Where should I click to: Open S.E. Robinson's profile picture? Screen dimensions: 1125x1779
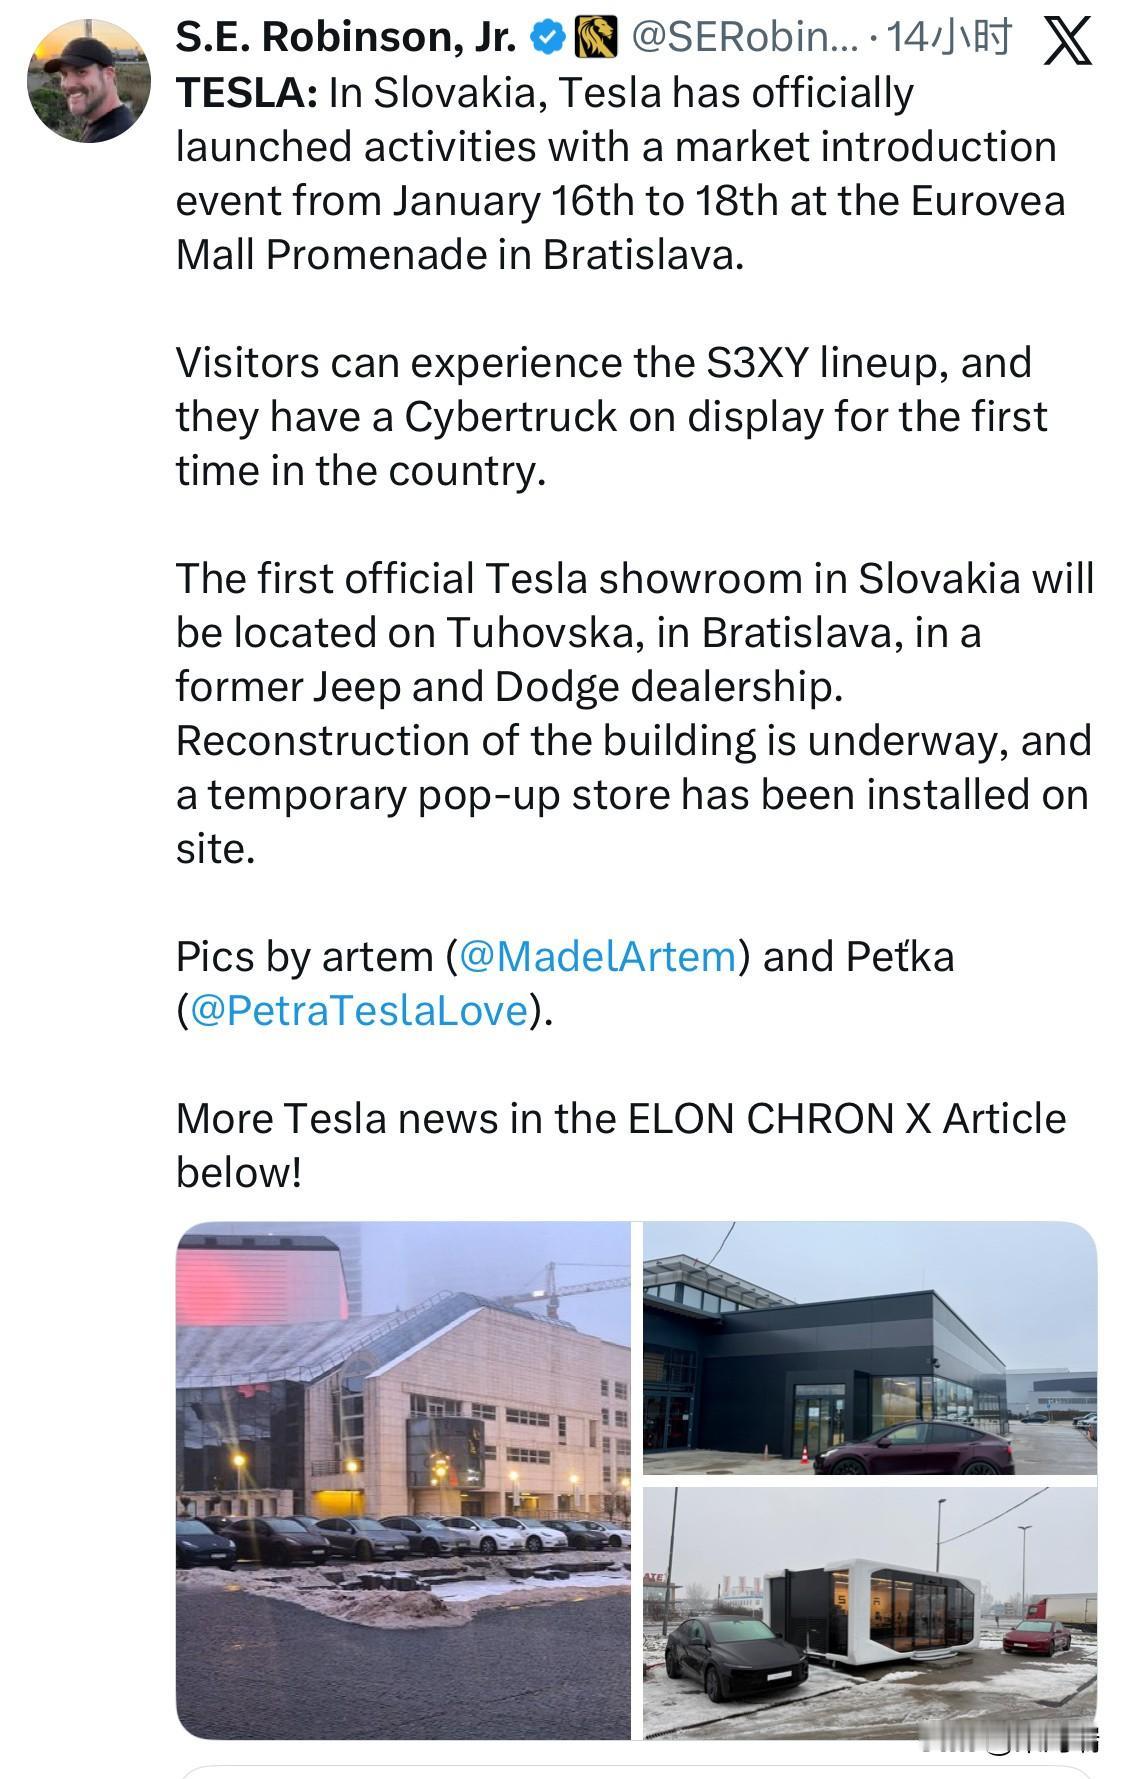(x=88, y=80)
